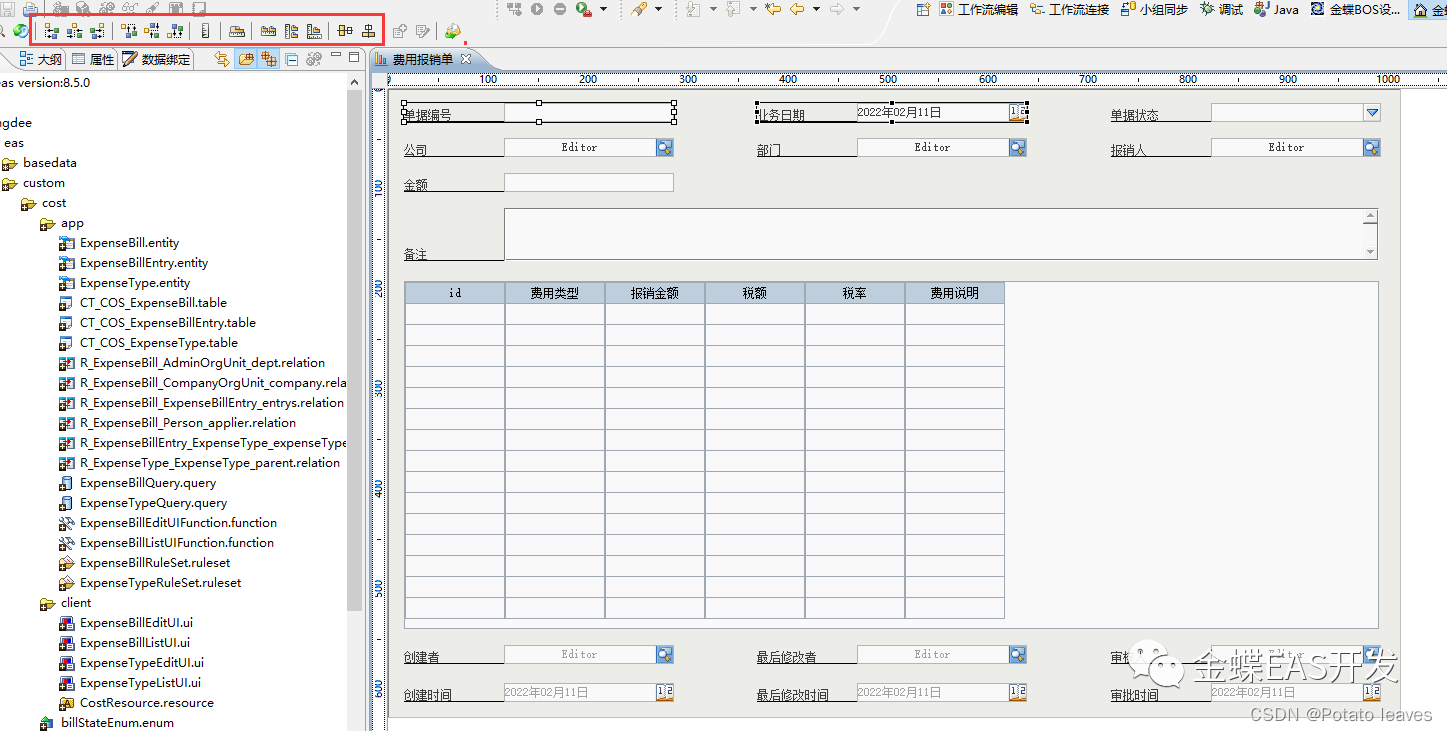This screenshot has height=731, width=1447.
Task: Select CostResource.resource in tree
Action: 146,703
